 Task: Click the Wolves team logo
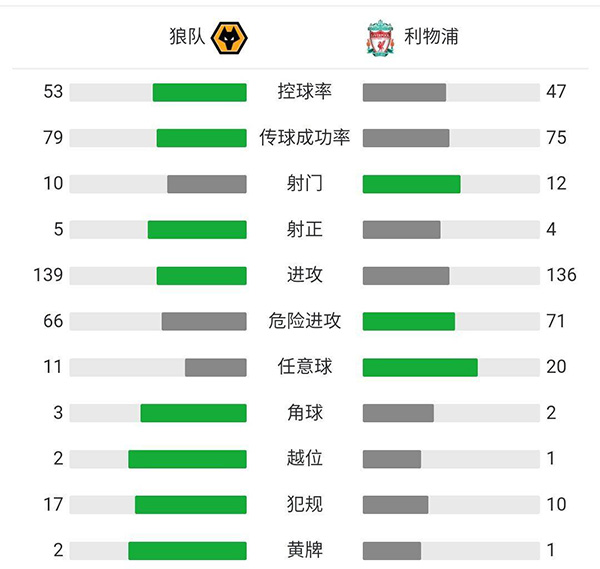(x=233, y=39)
